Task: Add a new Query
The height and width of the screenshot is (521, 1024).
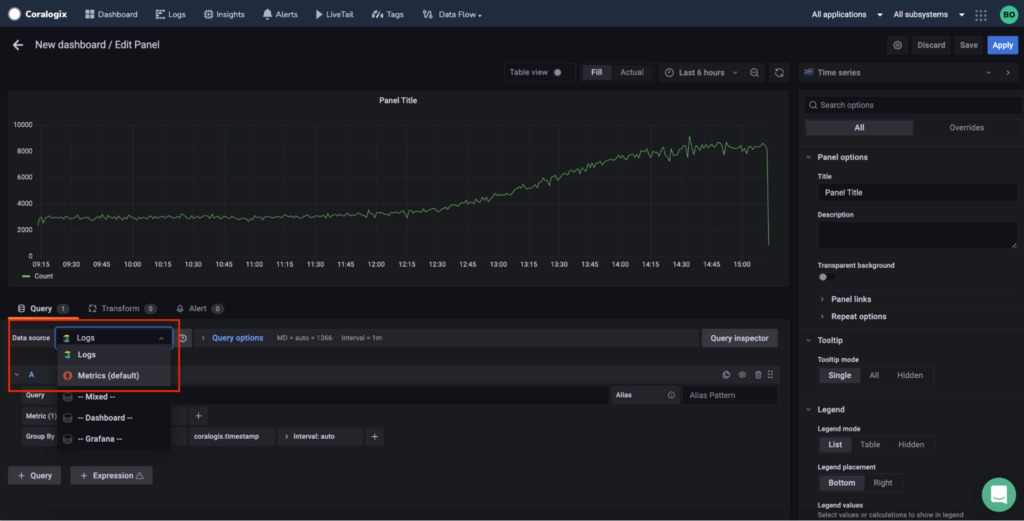Action: point(35,475)
